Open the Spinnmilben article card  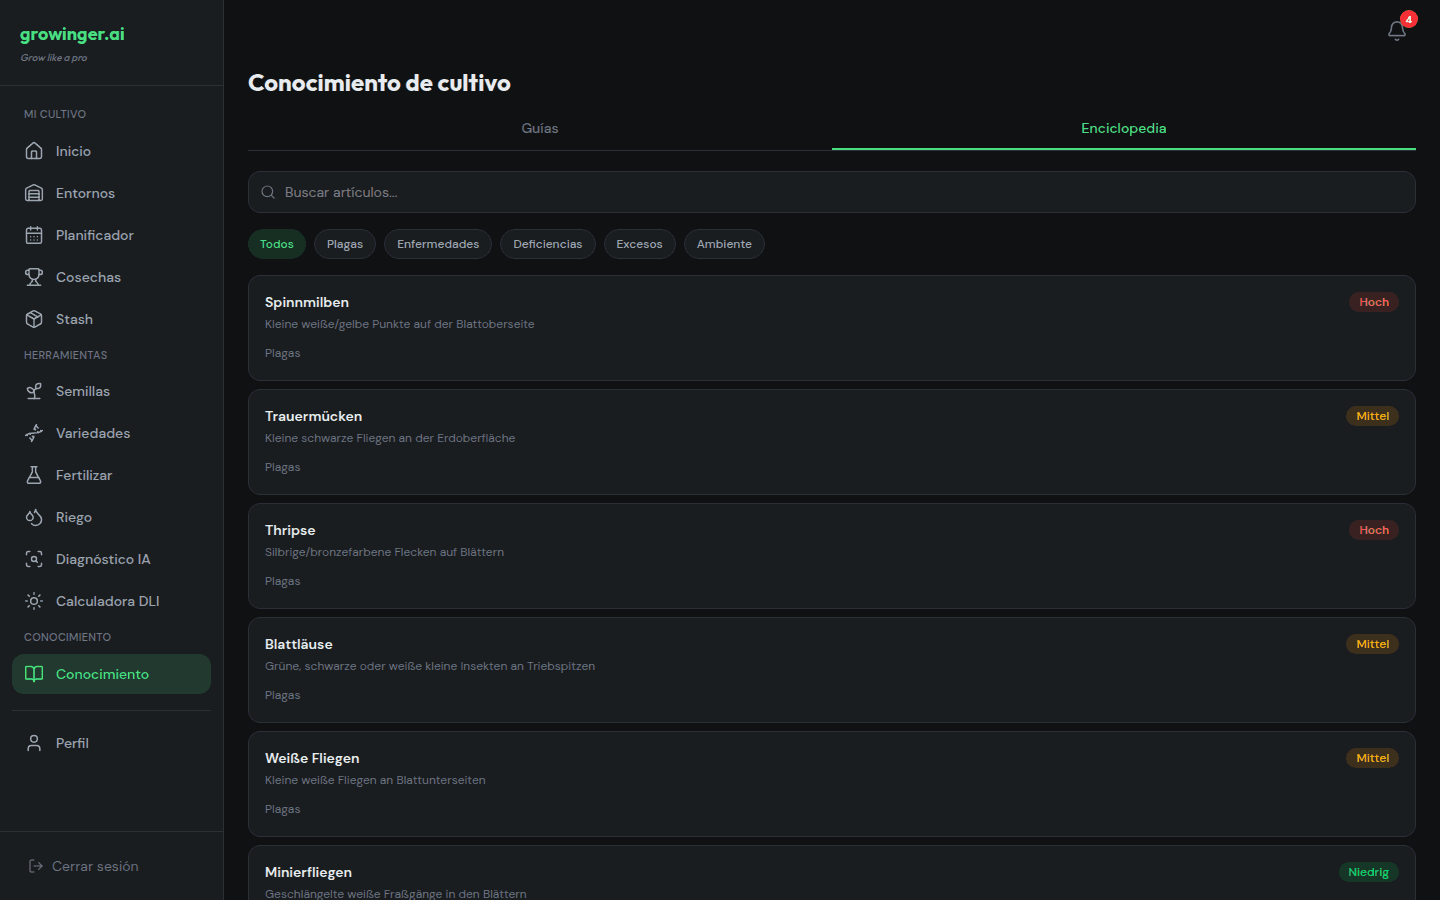pos(832,328)
